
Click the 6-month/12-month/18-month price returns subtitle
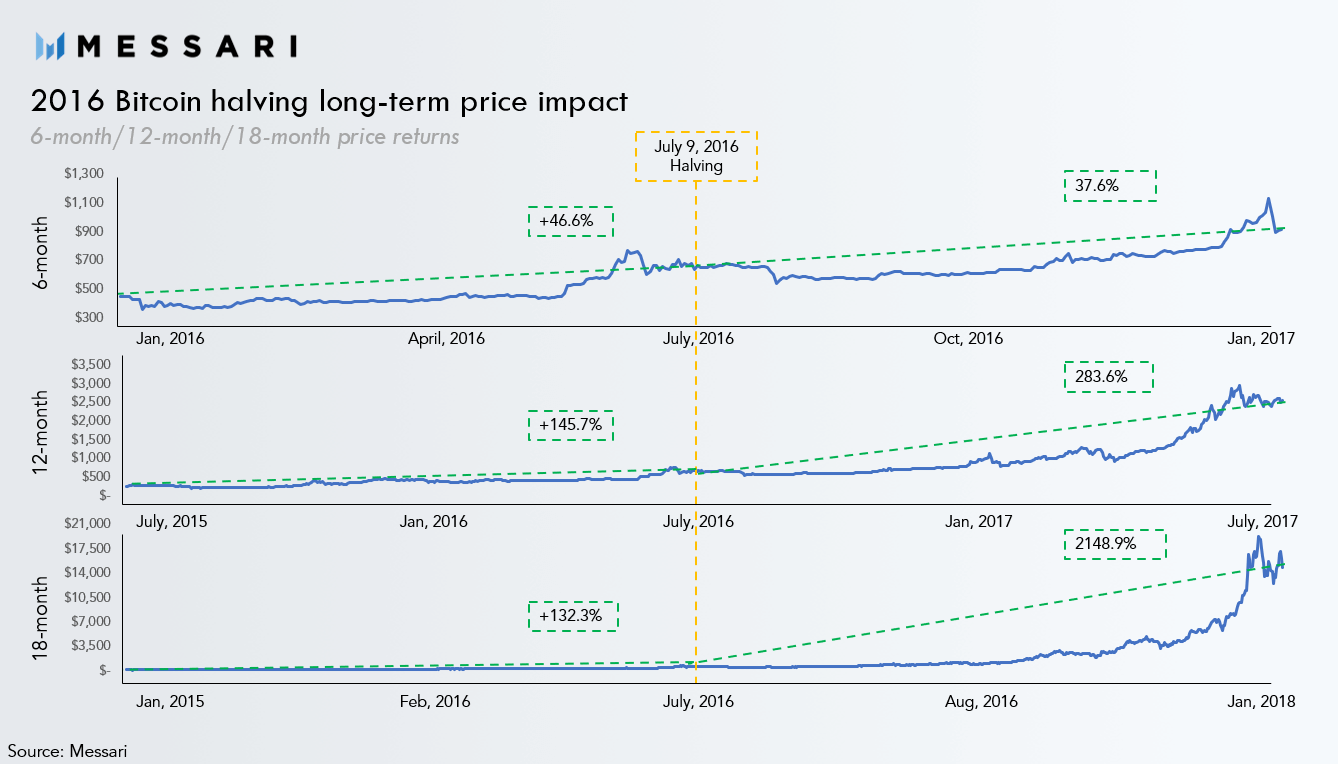(246, 135)
